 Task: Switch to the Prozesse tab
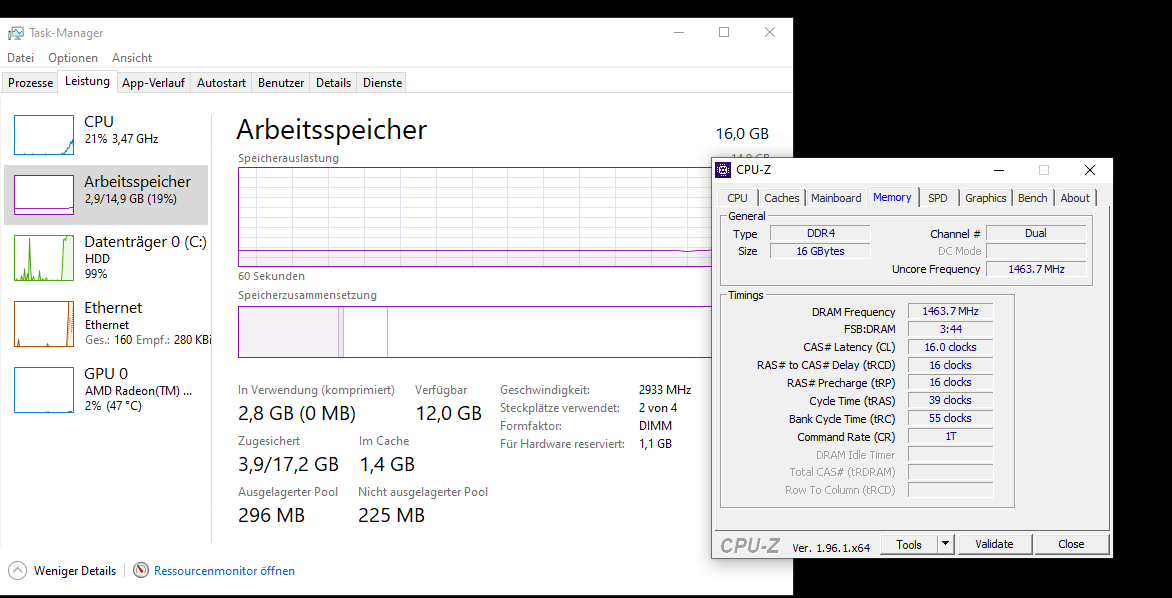[31, 83]
